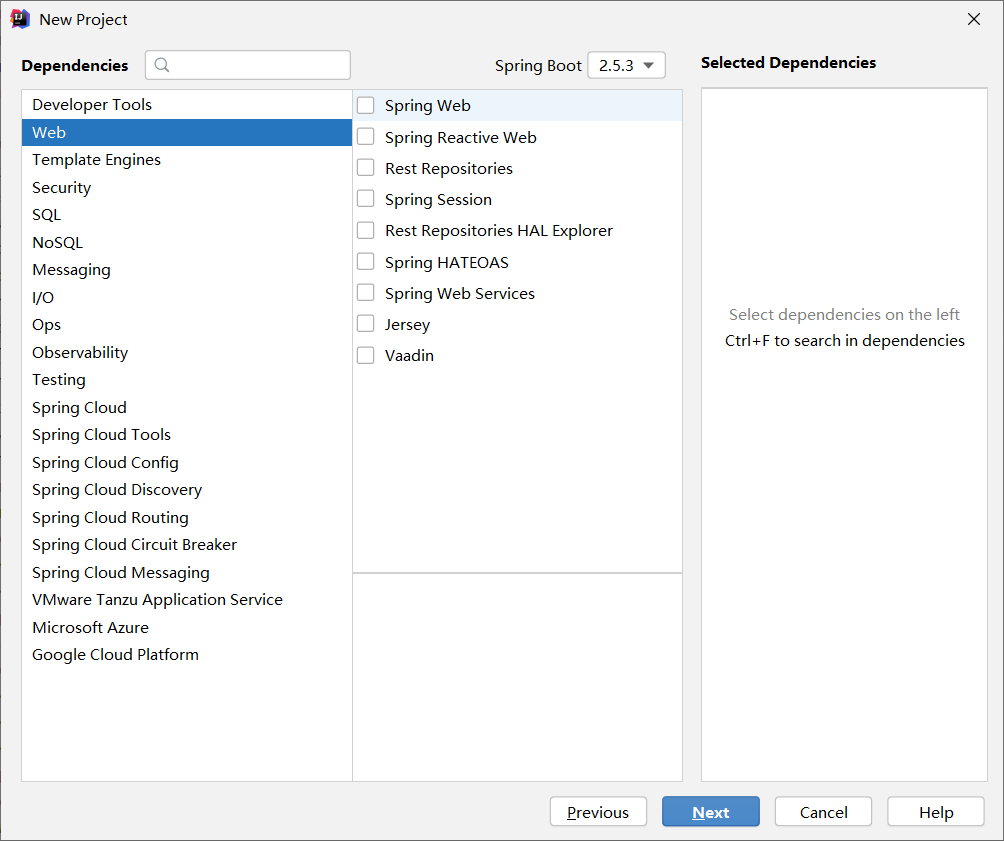Enable the Spring Web checkbox
Viewport: 1004px width, 841px height.
[366, 106]
